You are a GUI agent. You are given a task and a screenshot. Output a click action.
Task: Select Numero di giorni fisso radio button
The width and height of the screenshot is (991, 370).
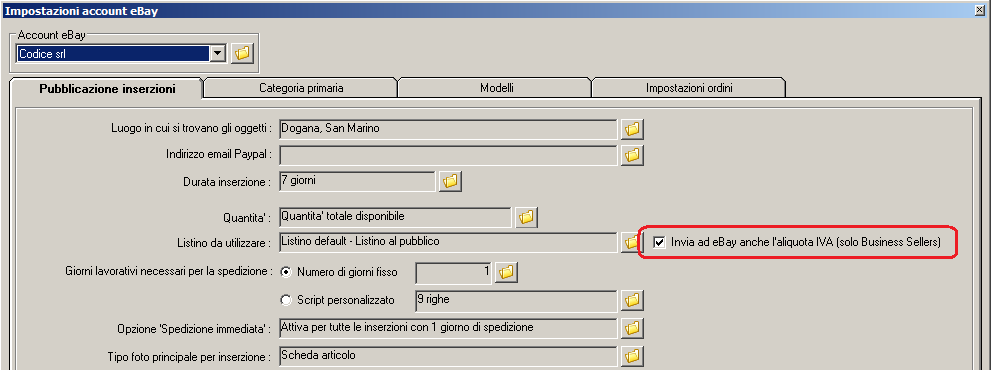(x=286, y=273)
